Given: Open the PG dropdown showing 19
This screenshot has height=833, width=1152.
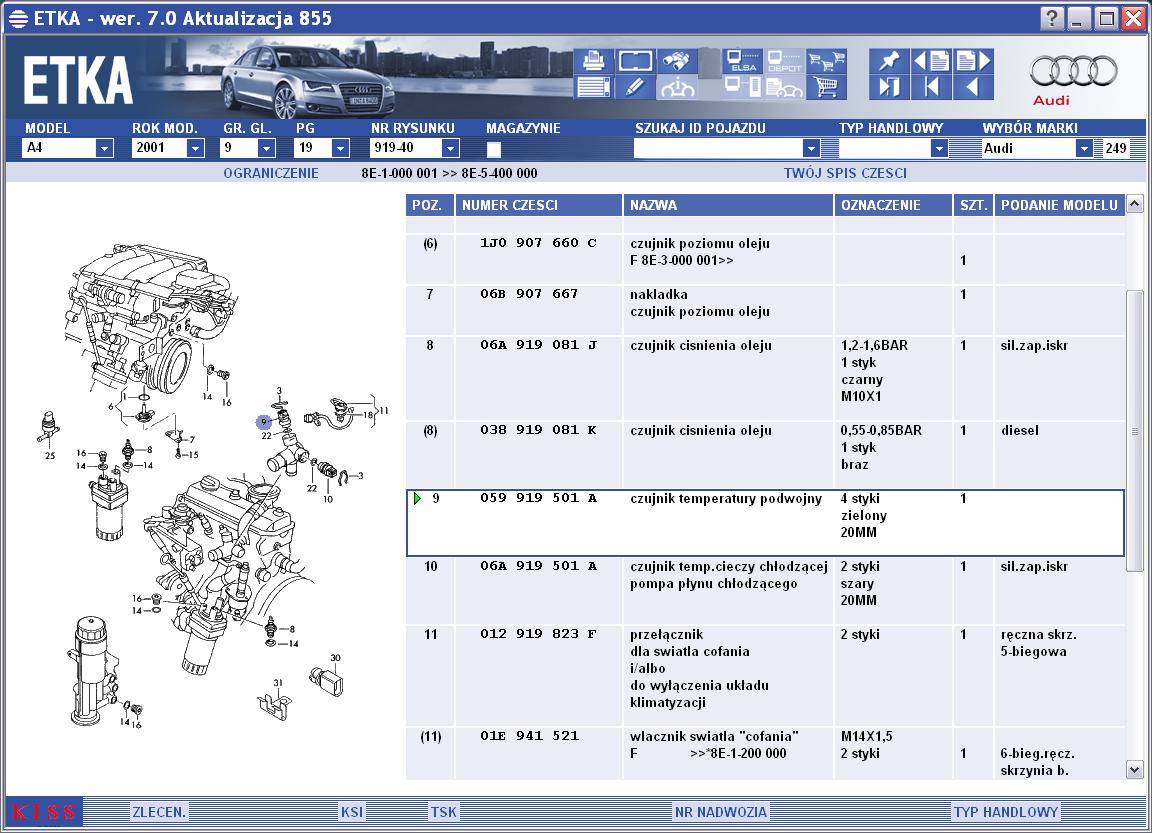Looking at the screenshot, I should click(x=339, y=148).
